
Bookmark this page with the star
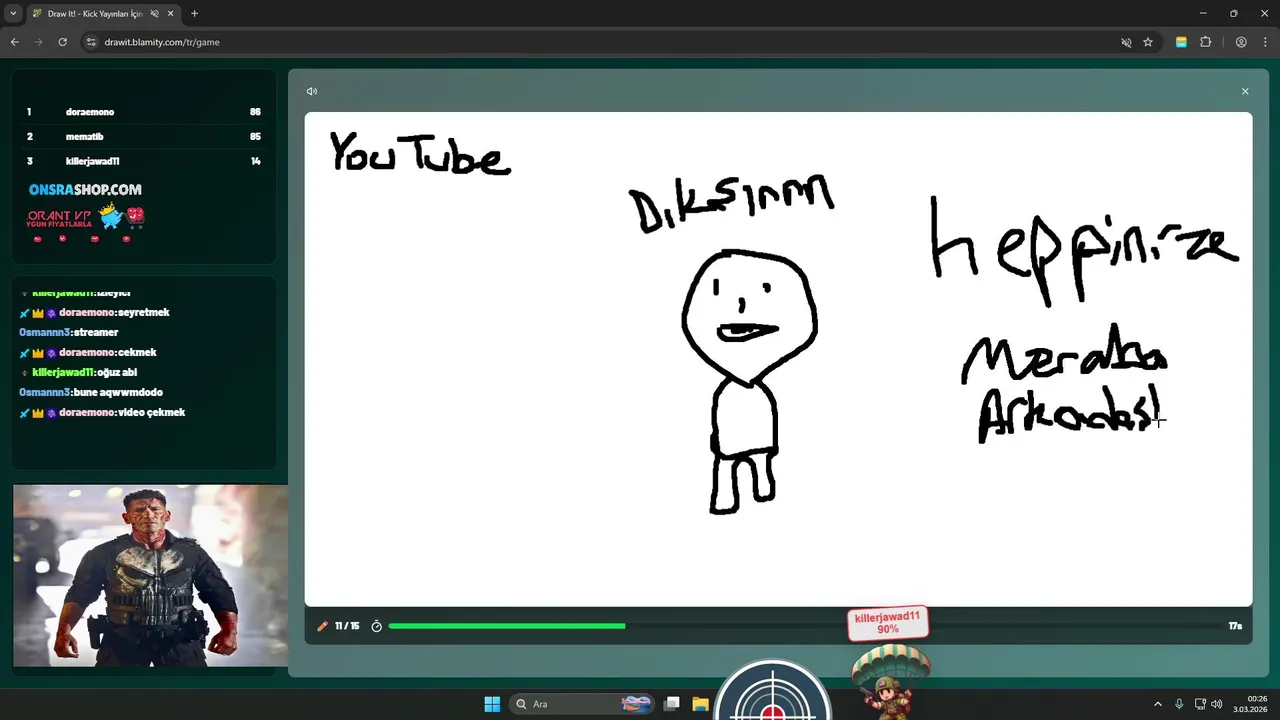pyautogui.click(x=1148, y=42)
